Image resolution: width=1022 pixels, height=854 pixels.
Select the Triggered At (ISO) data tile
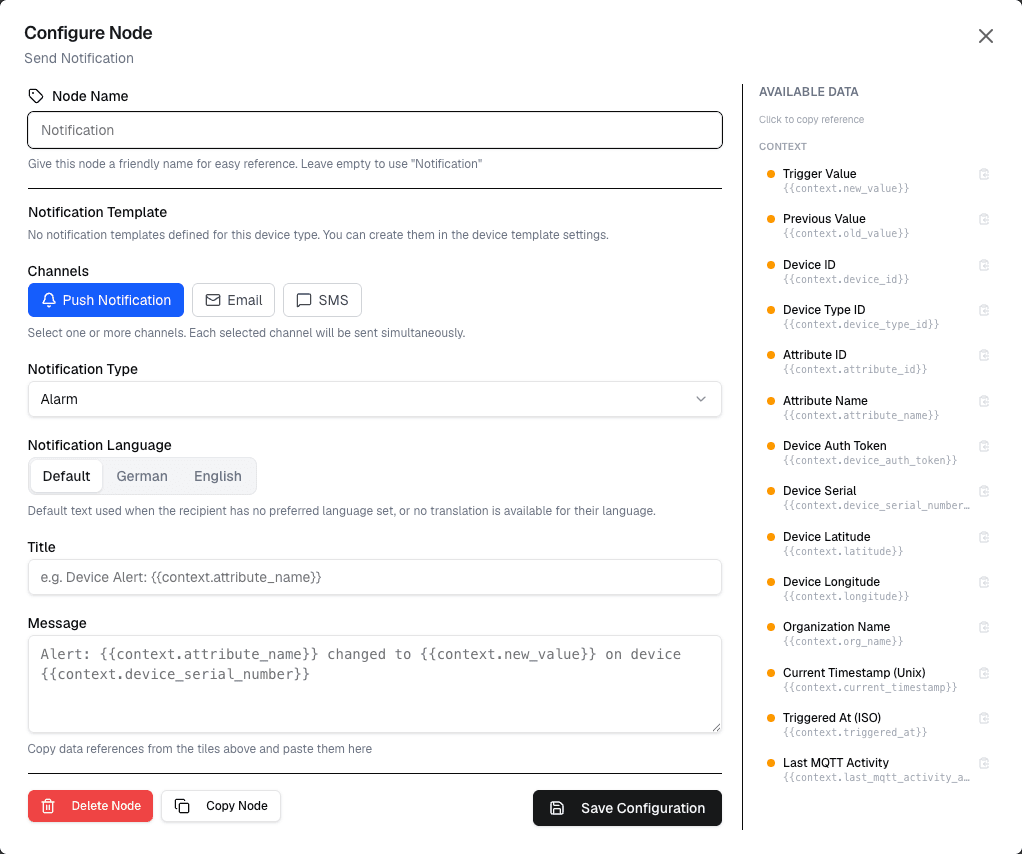pyautogui.click(x=877, y=724)
